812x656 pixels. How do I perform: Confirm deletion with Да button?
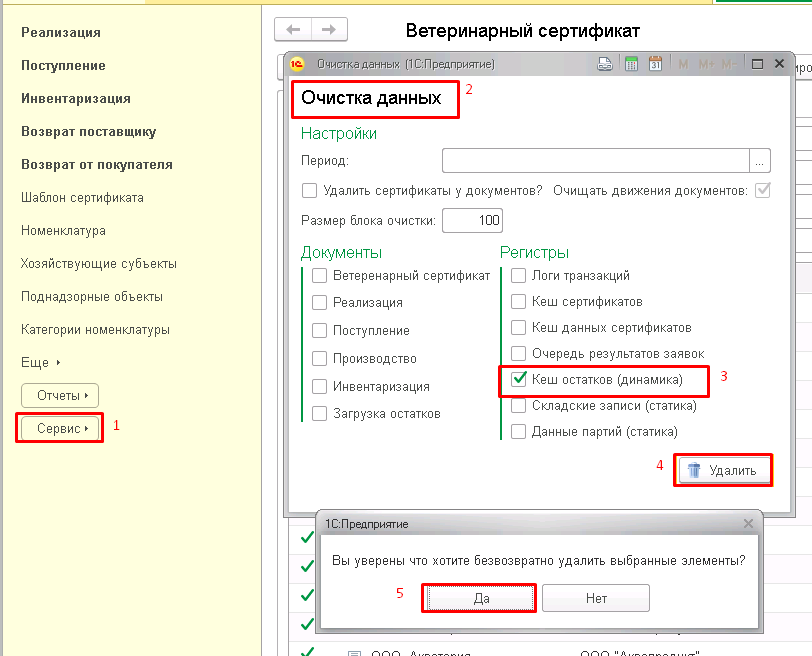[479, 599]
